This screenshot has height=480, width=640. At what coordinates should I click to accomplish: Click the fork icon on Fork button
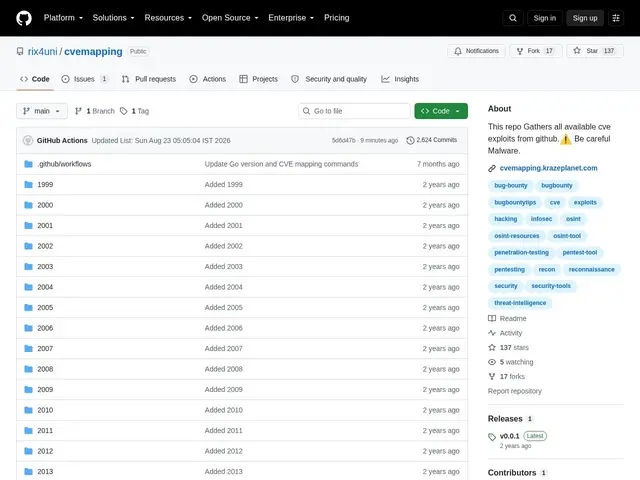point(520,51)
